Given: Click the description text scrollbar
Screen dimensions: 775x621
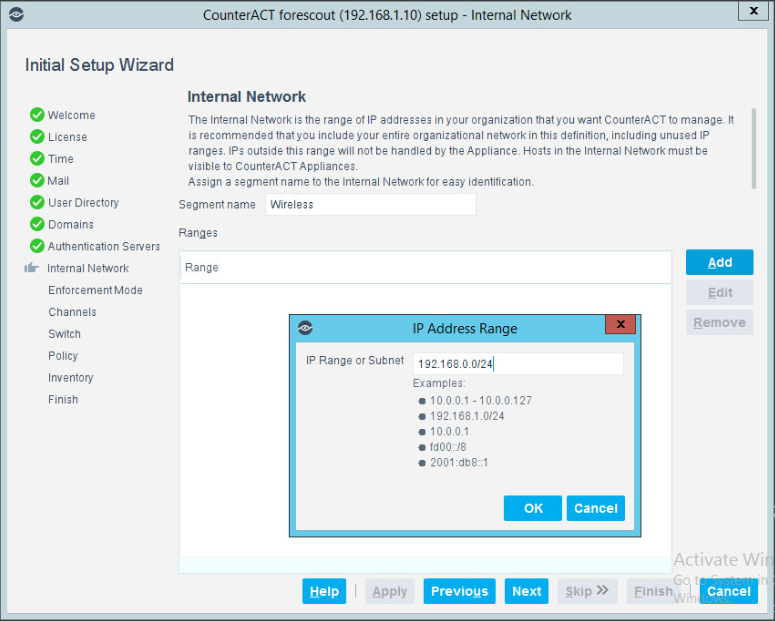Looking at the screenshot, I should pyautogui.click(x=753, y=148).
